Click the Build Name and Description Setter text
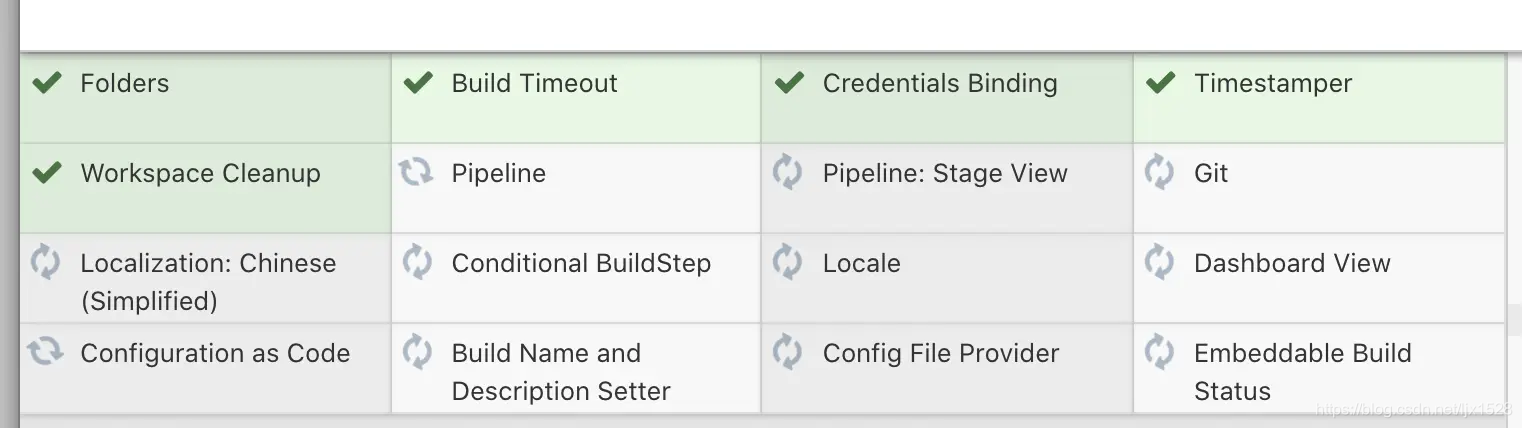Image resolution: width=1522 pixels, height=428 pixels. [x=560, y=371]
